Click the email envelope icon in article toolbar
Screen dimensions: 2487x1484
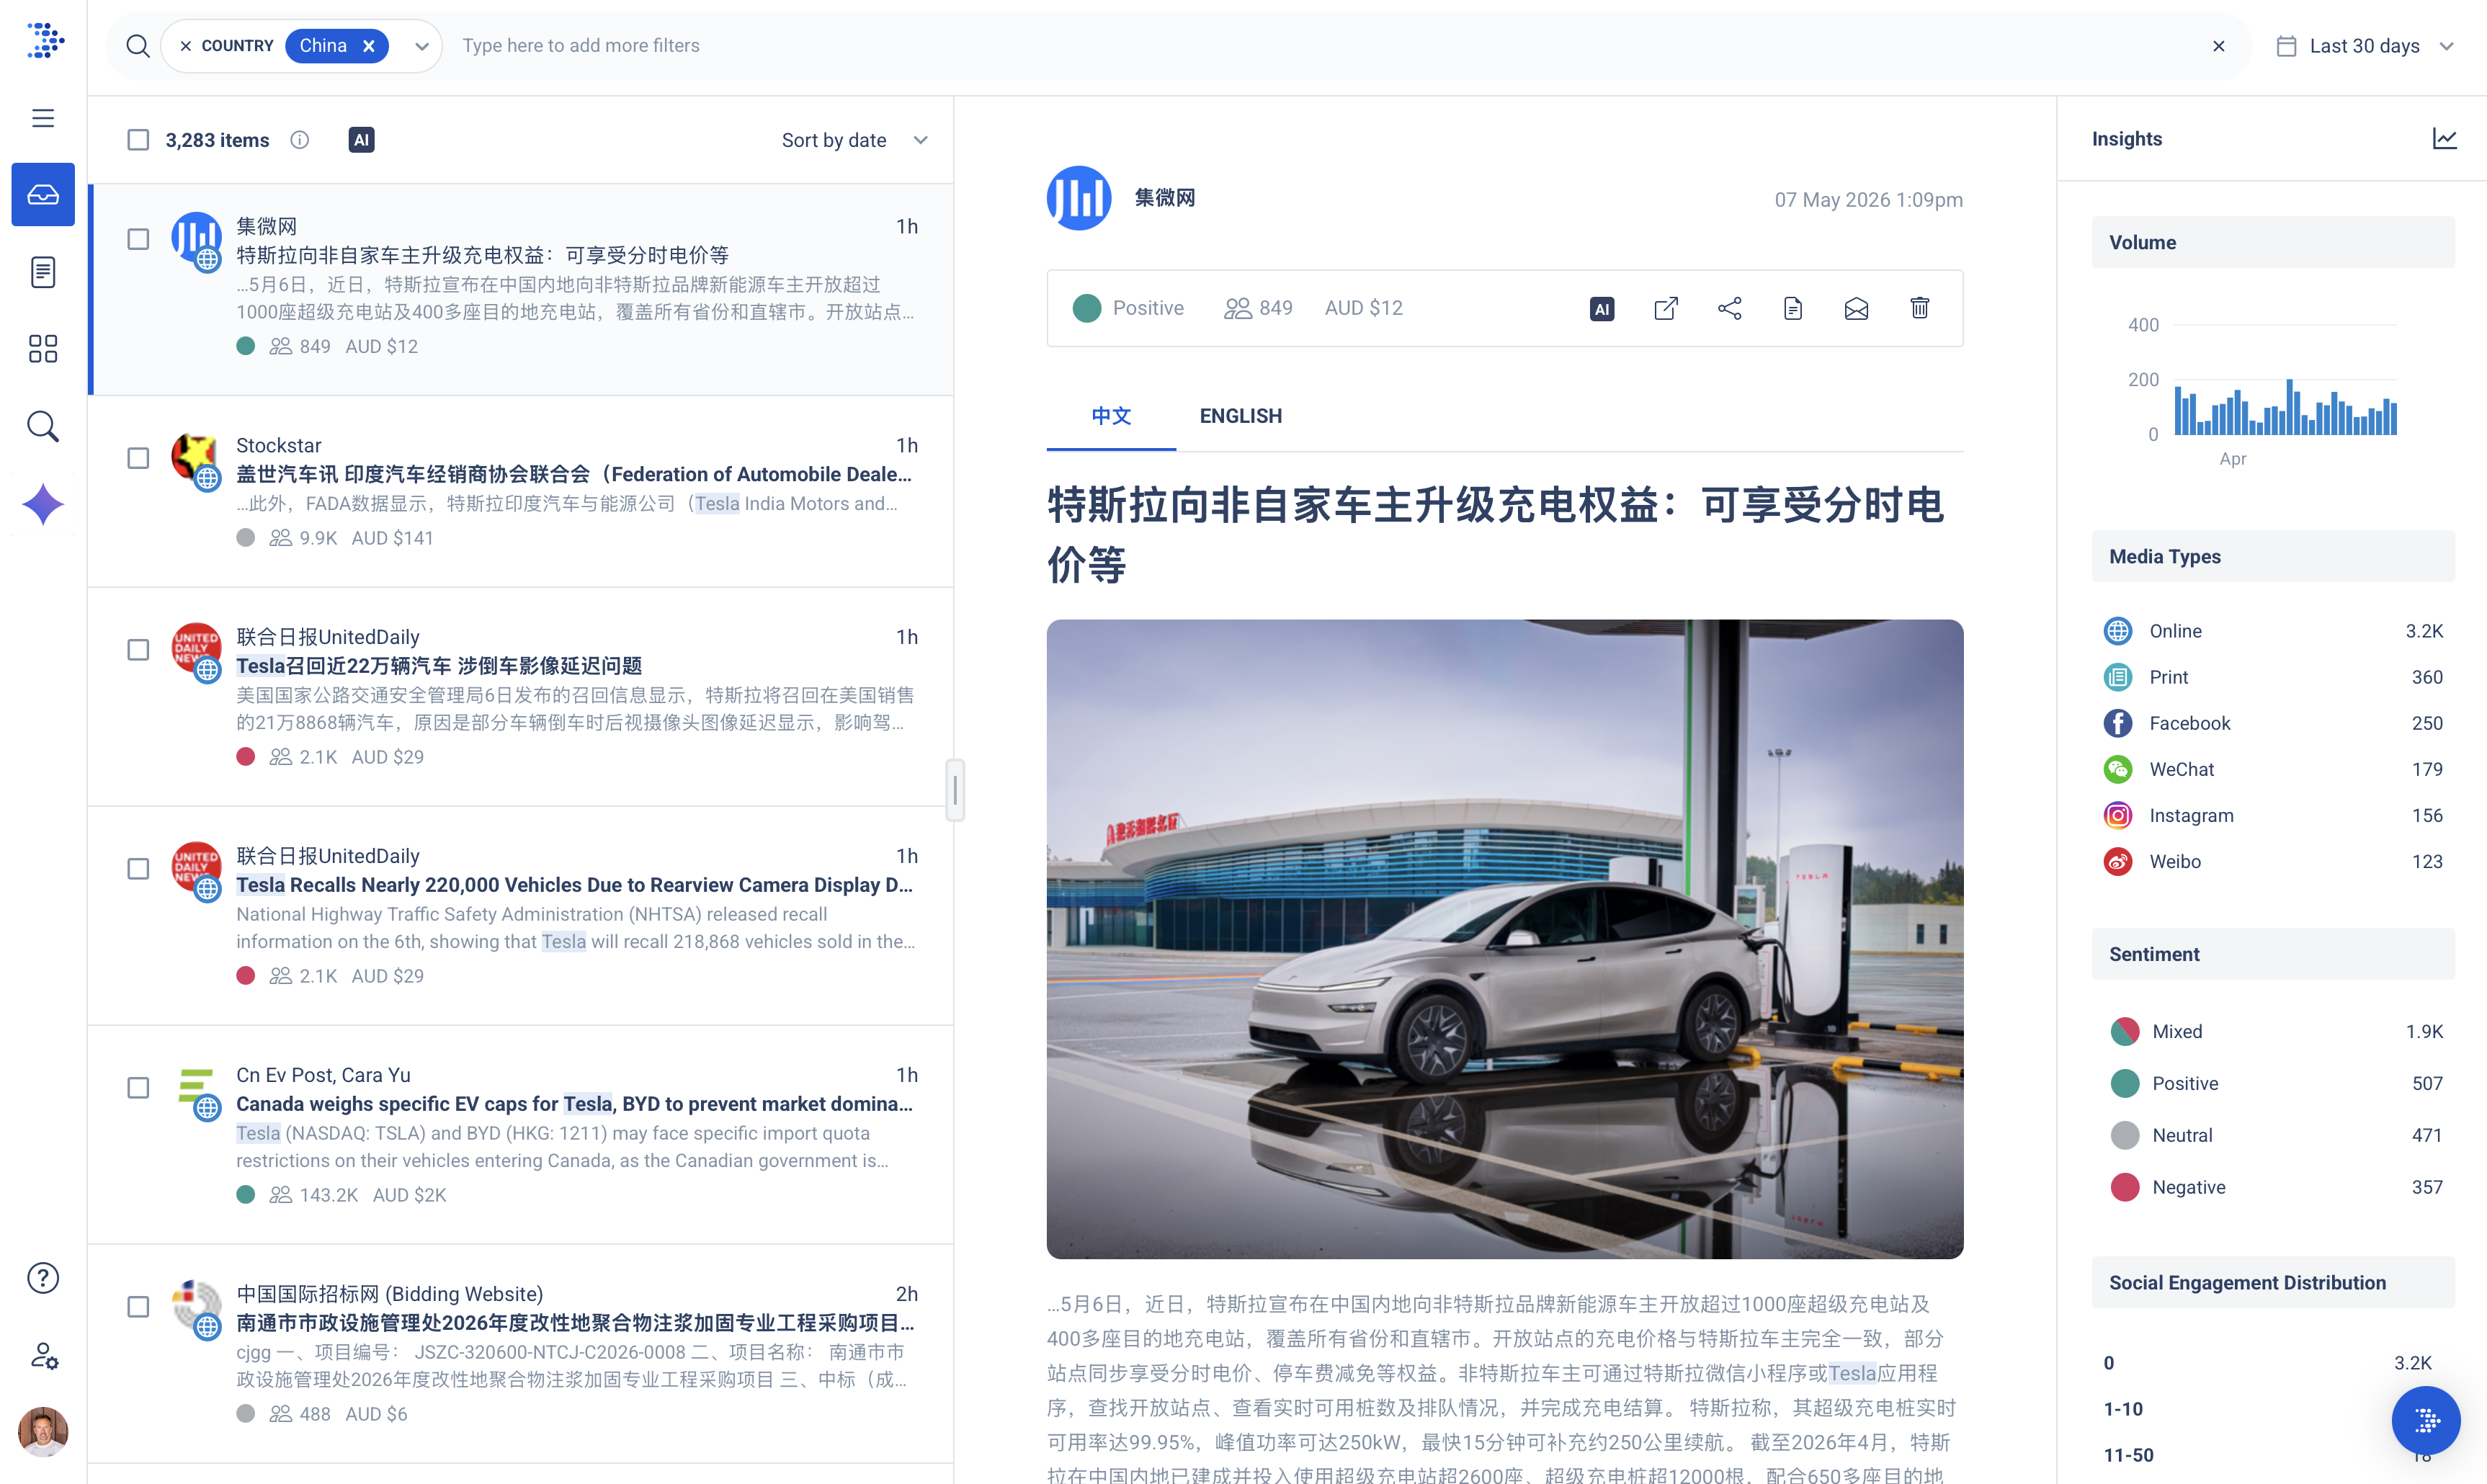[x=1856, y=308]
